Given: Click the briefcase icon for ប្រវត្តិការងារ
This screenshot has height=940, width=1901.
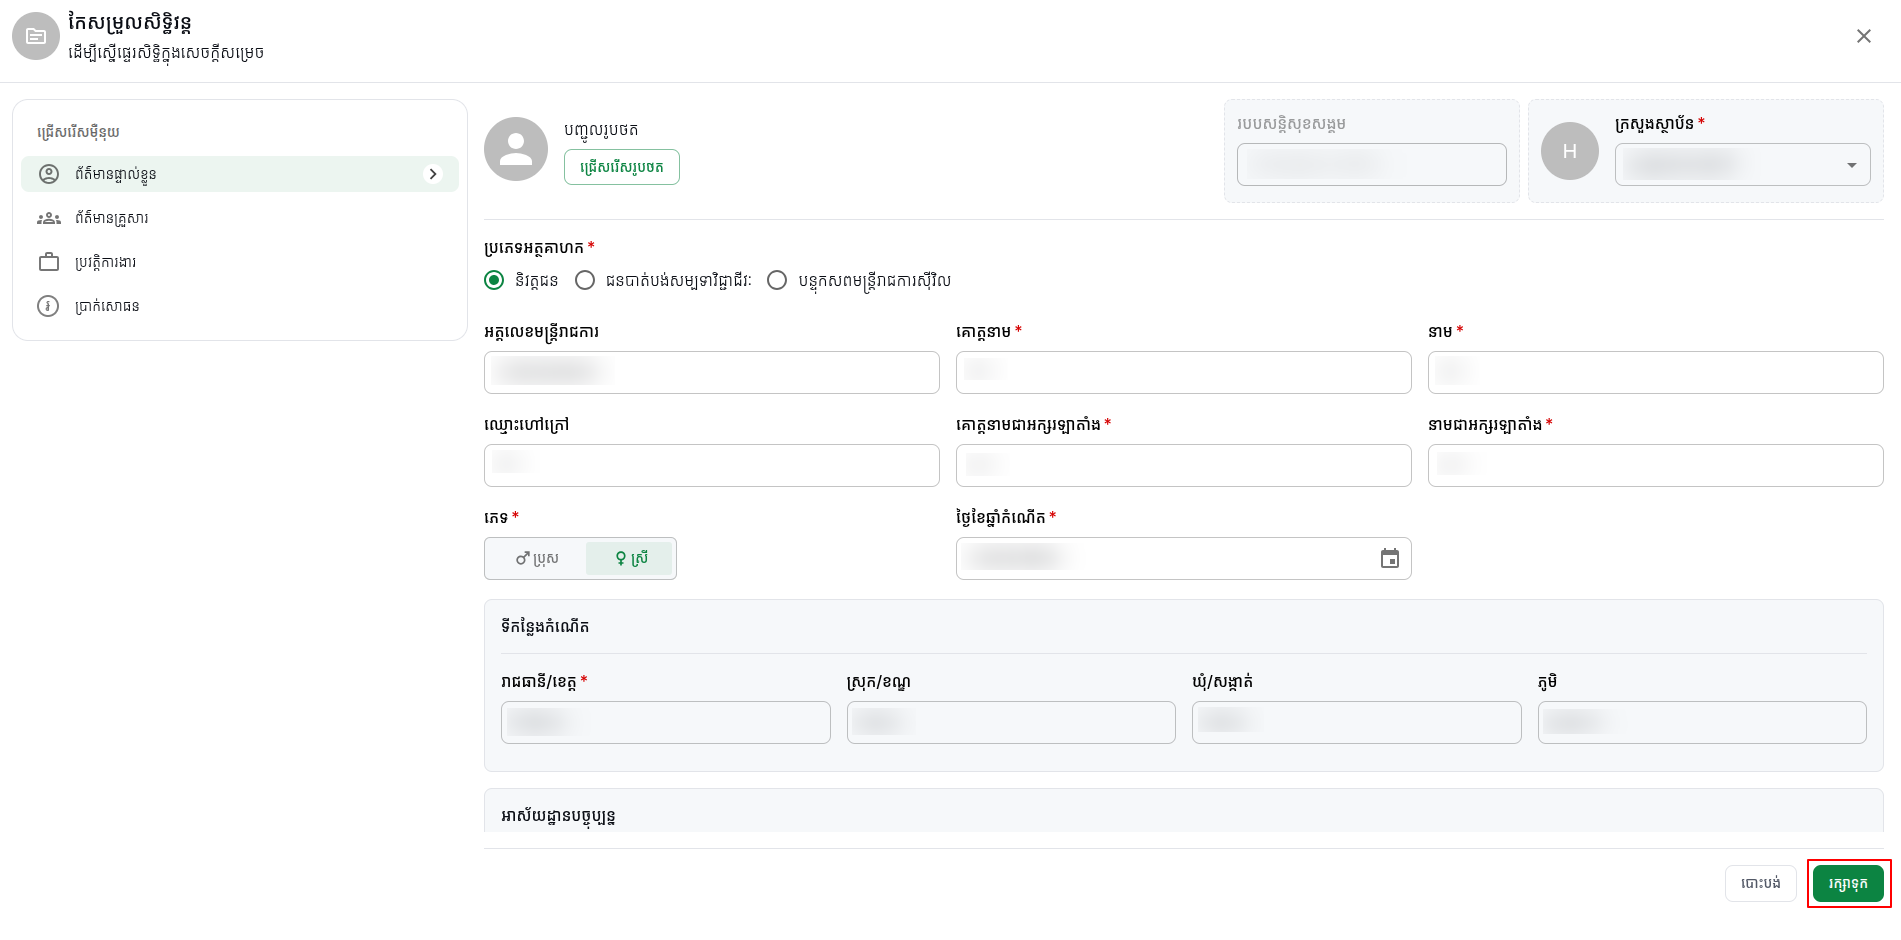Looking at the screenshot, I should [x=49, y=262].
